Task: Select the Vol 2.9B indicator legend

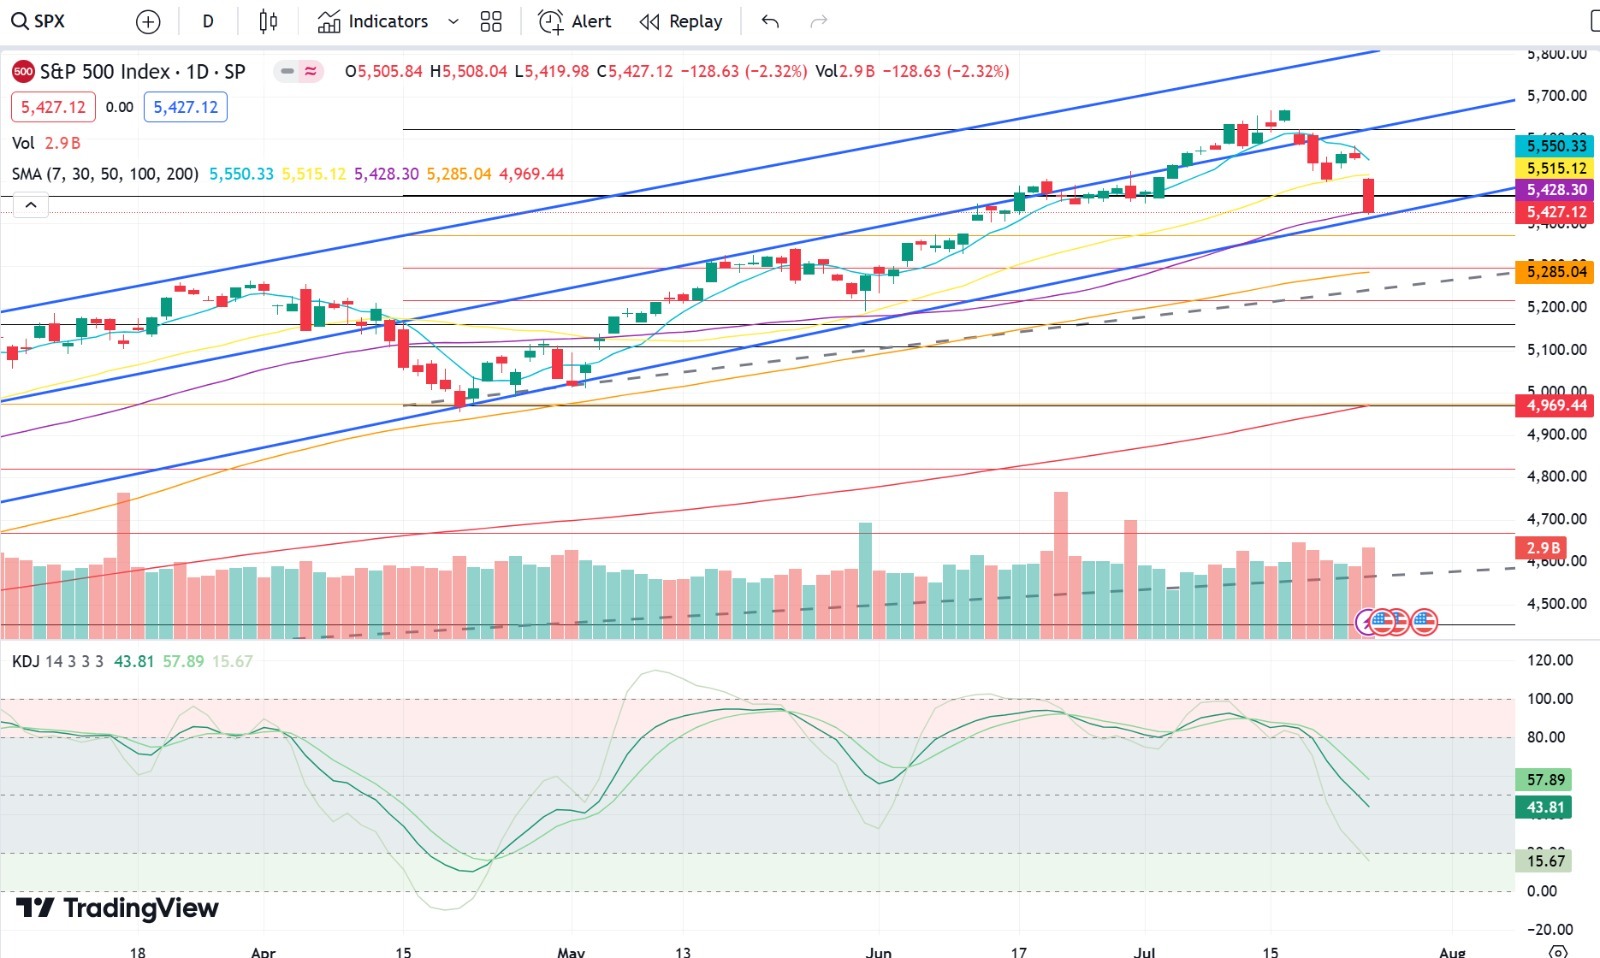Action: coord(46,143)
